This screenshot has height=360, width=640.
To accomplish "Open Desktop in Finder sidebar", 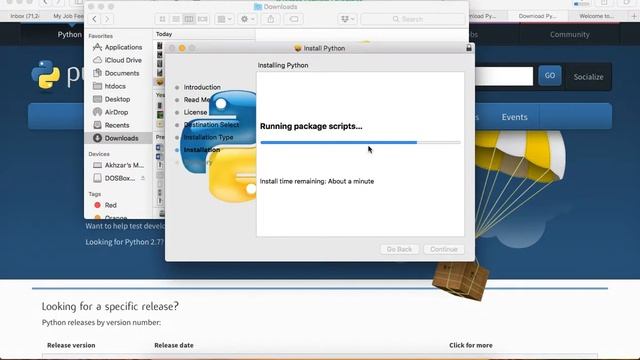I will [x=118, y=100].
